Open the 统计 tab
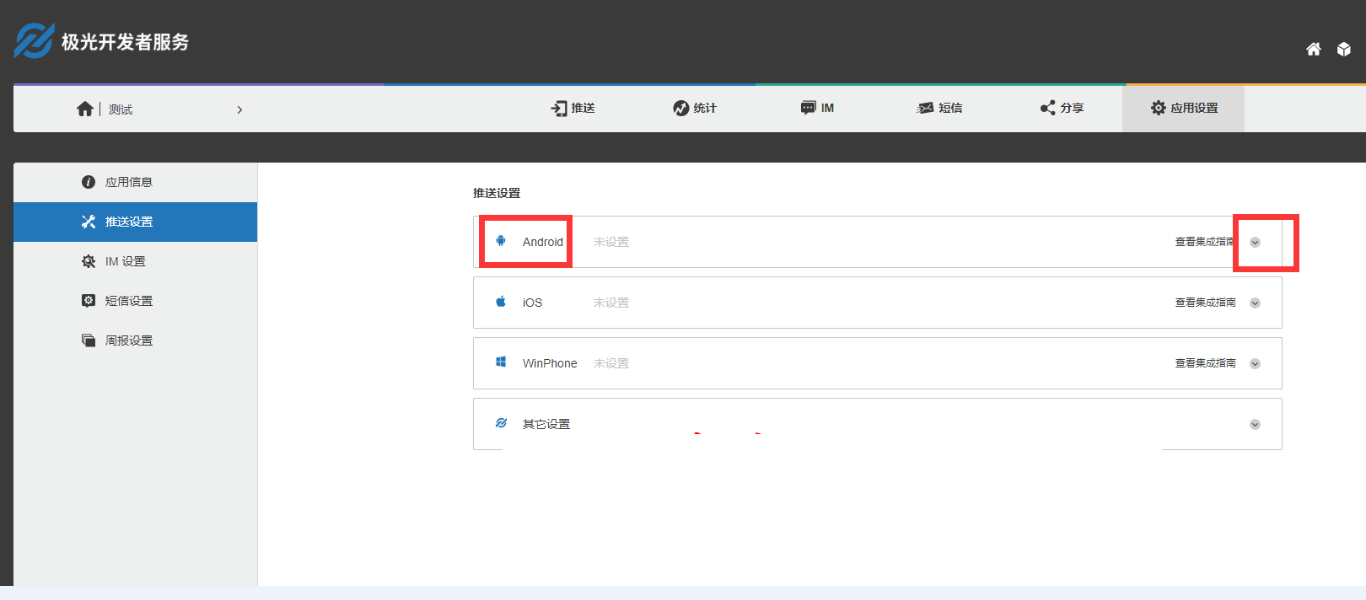Viewport: 1366px width, 600px height. tap(695, 108)
